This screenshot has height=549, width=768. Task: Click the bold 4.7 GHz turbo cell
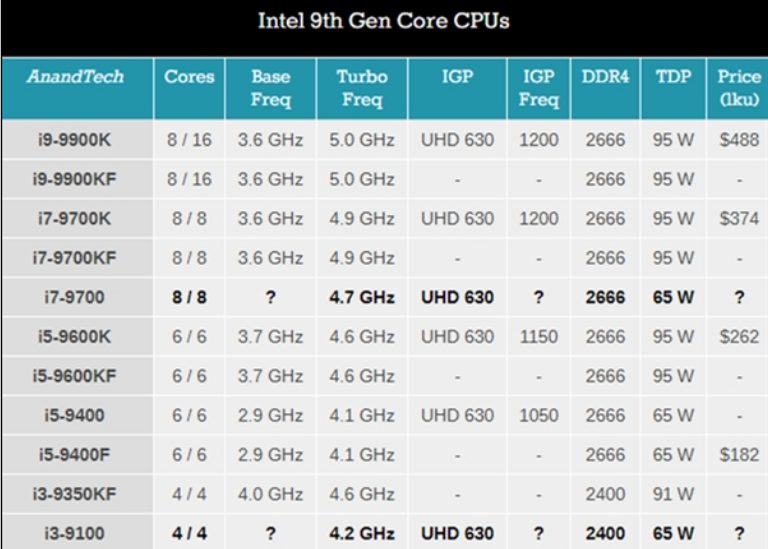click(362, 297)
